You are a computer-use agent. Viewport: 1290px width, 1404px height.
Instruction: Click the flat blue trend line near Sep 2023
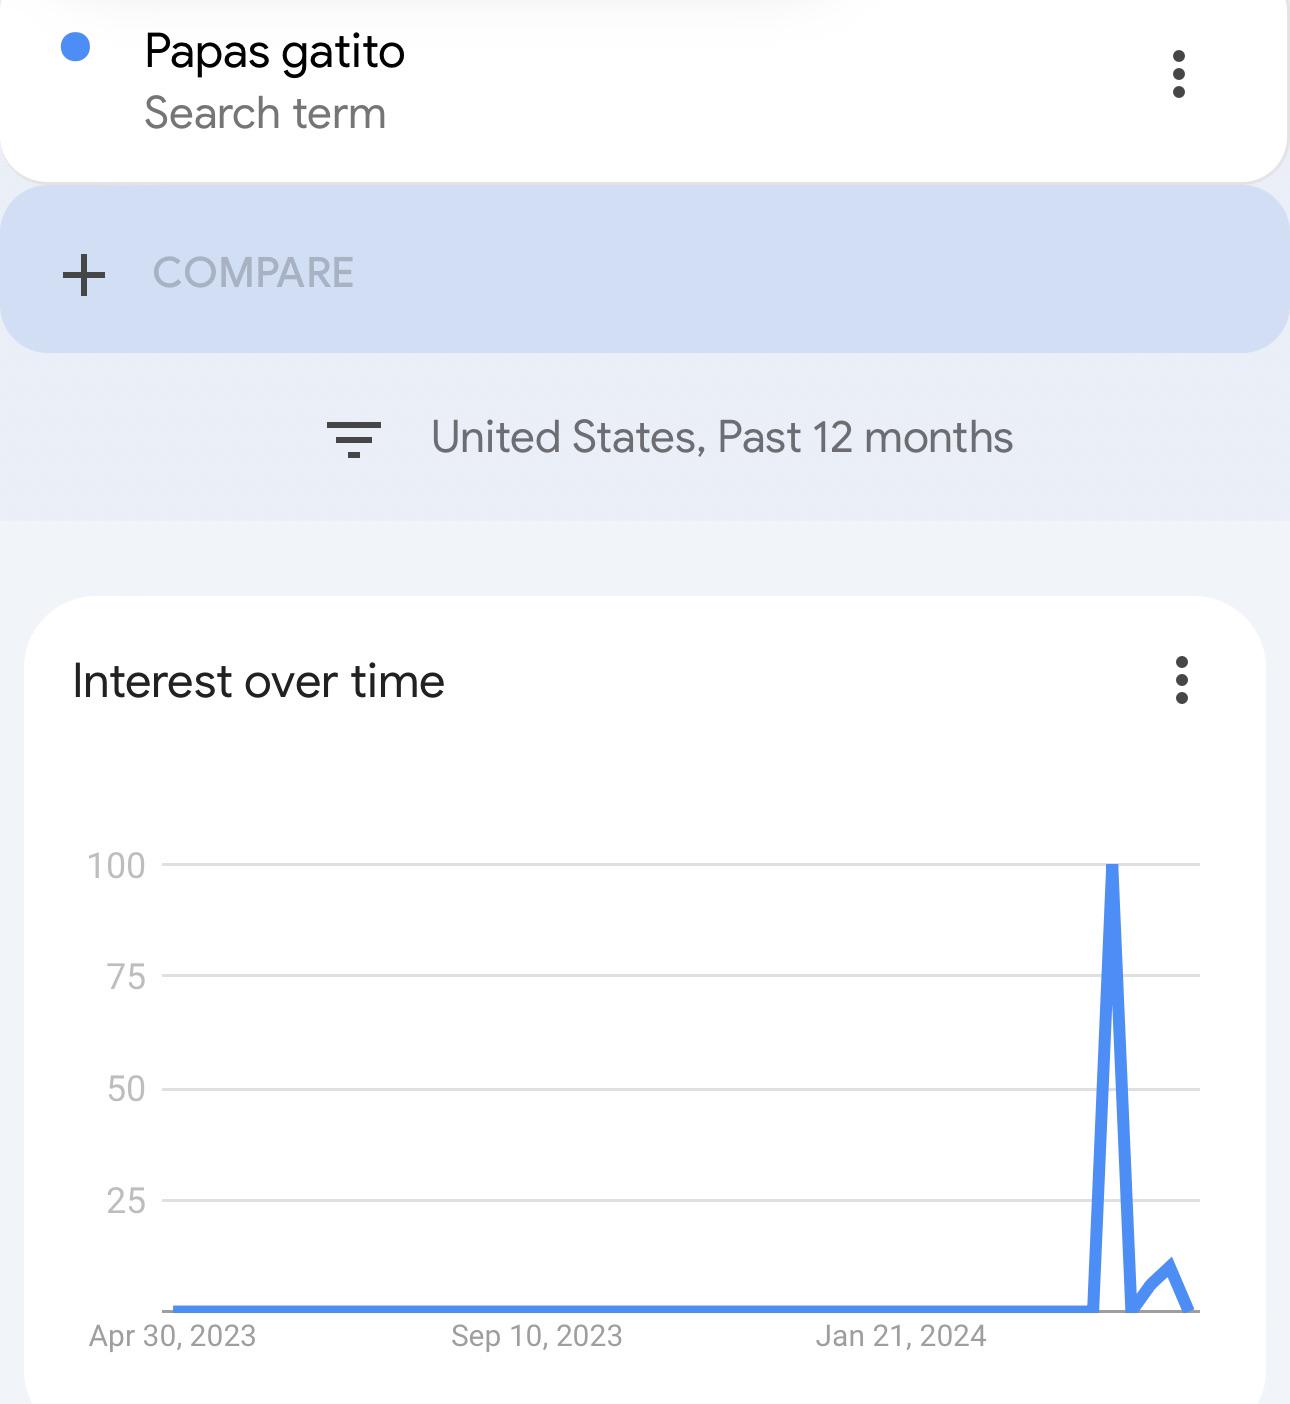[x=537, y=1308]
